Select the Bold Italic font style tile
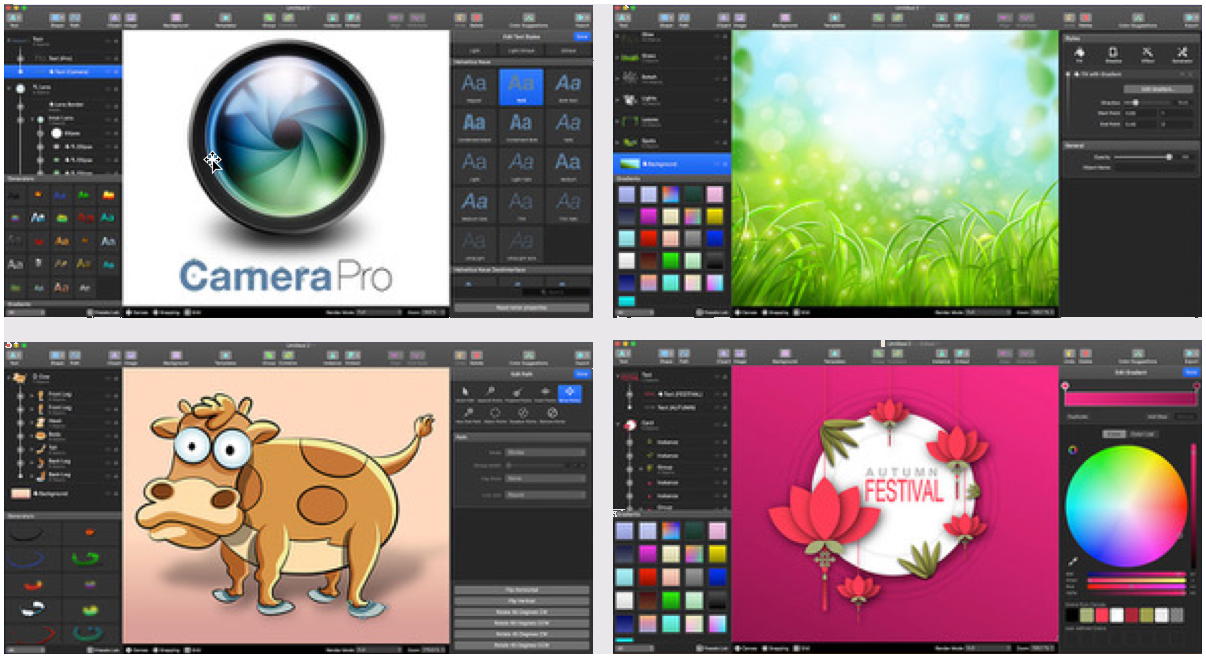 click(569, 87)
